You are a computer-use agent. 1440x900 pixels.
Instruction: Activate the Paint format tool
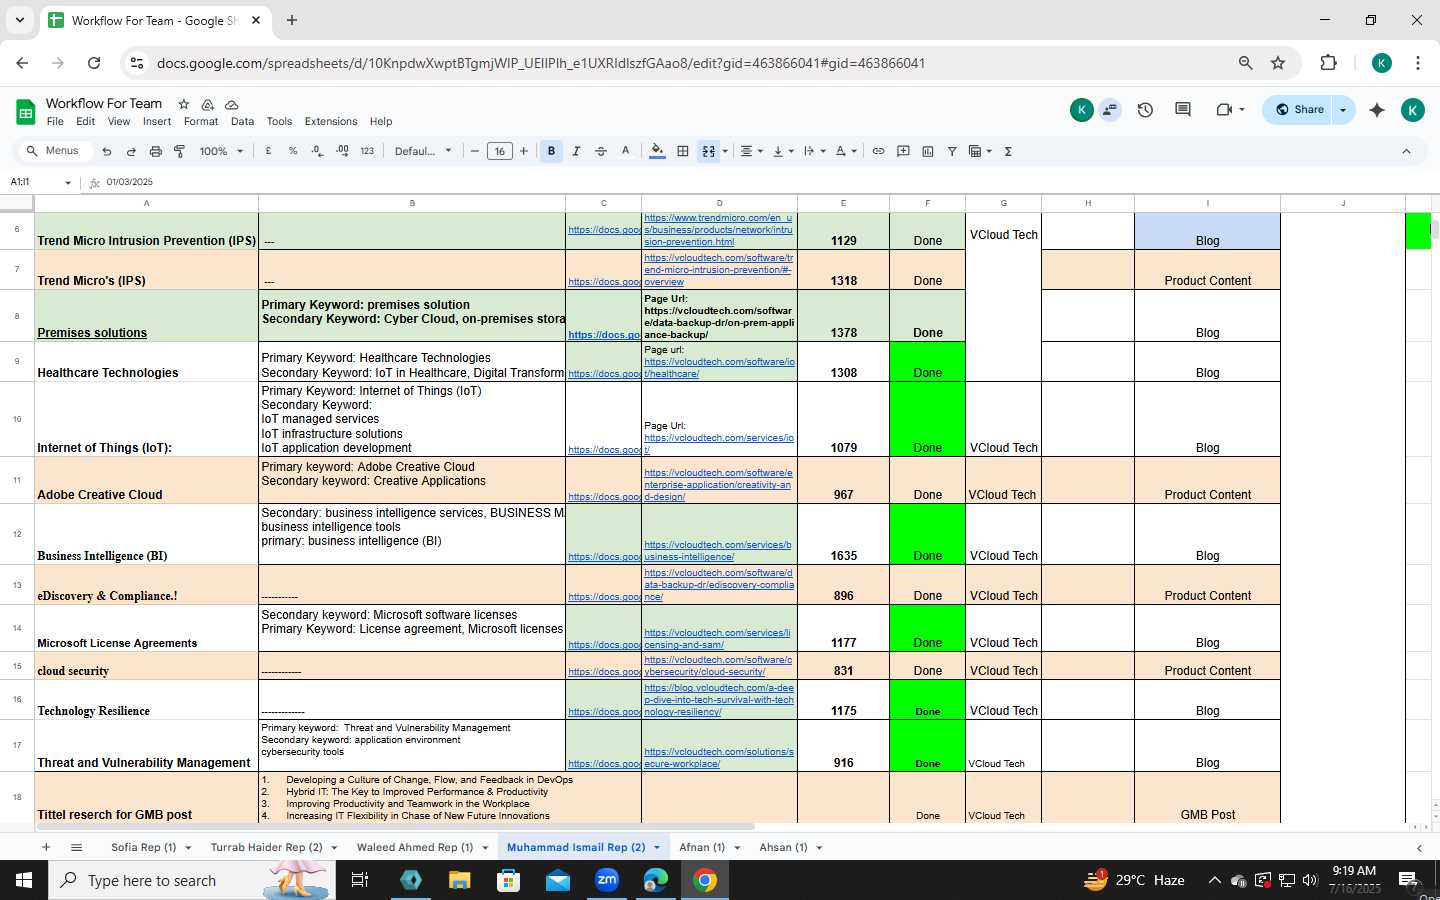(180, 151)
